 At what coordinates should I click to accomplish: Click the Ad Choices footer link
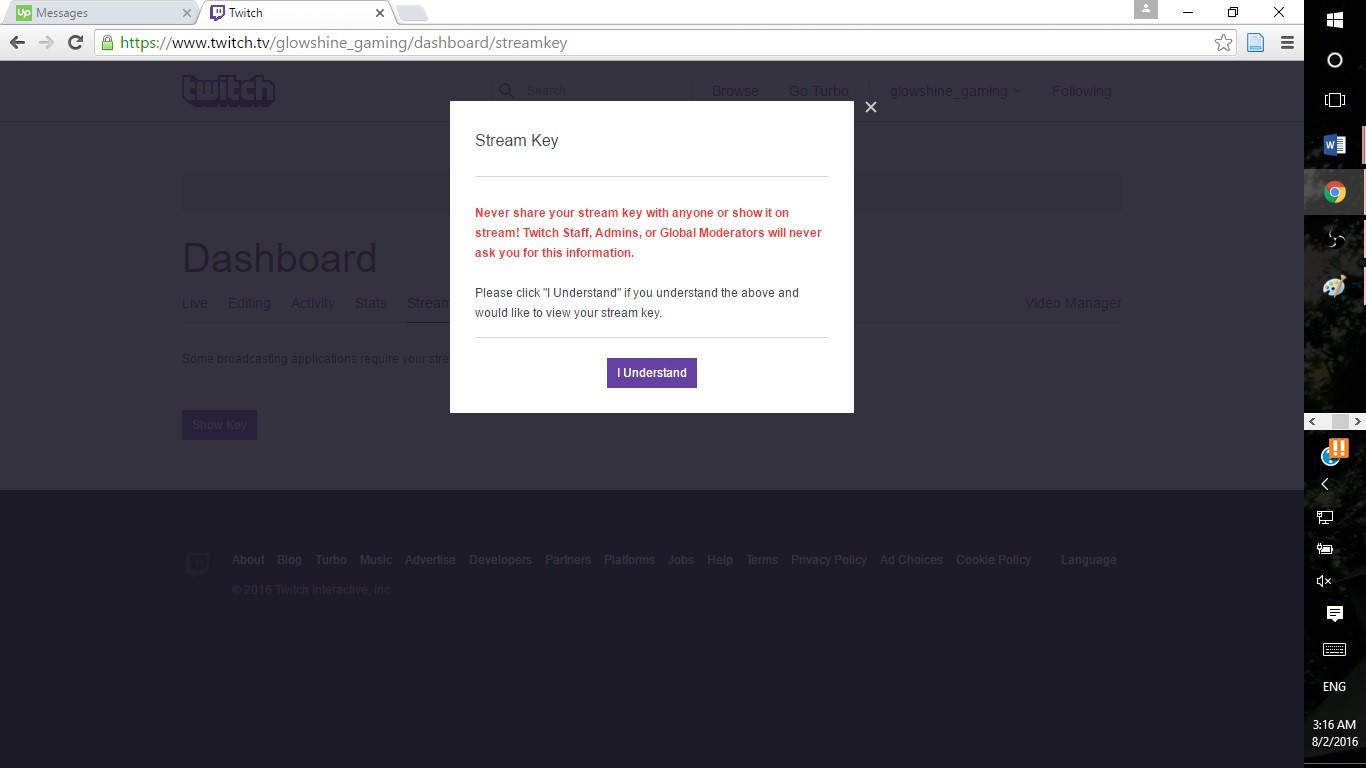coord(911,560)
